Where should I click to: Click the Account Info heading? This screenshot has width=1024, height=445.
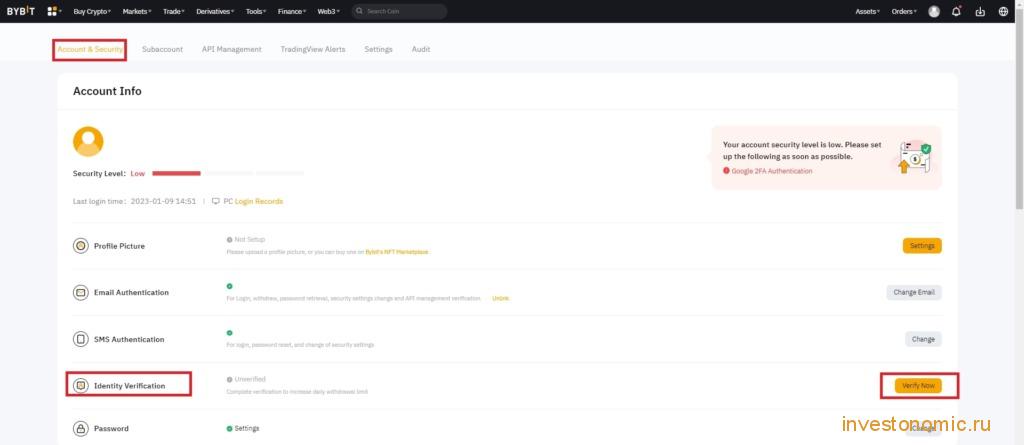tap(107, 91)
